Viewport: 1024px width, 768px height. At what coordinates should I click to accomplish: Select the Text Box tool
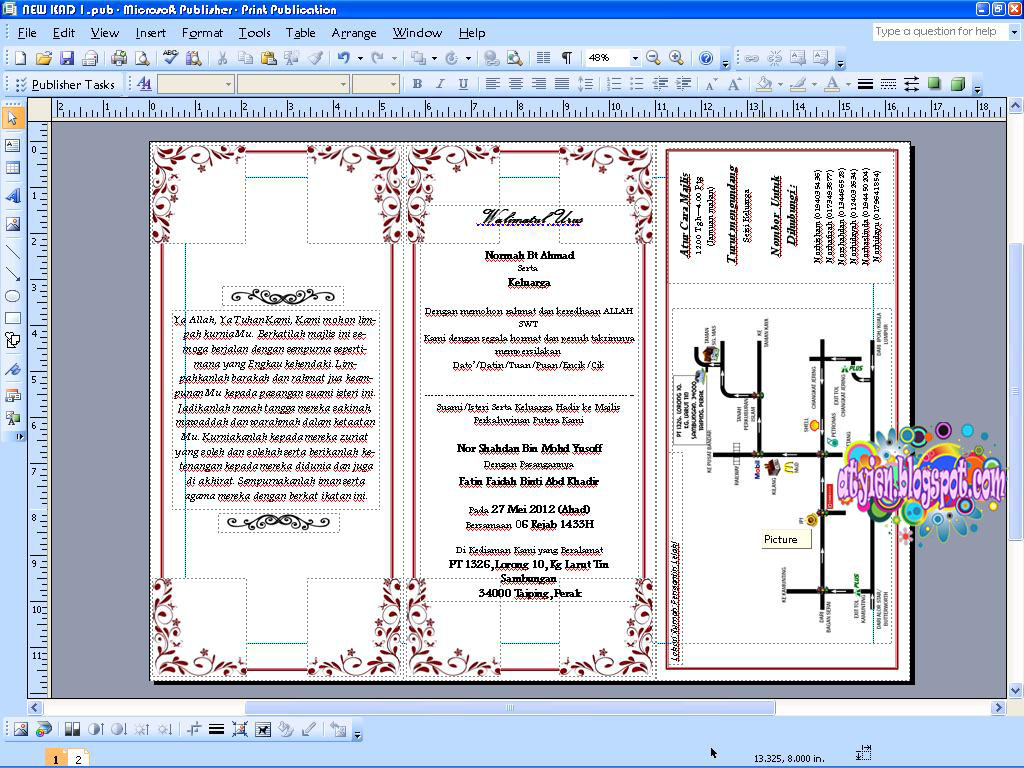12,145
